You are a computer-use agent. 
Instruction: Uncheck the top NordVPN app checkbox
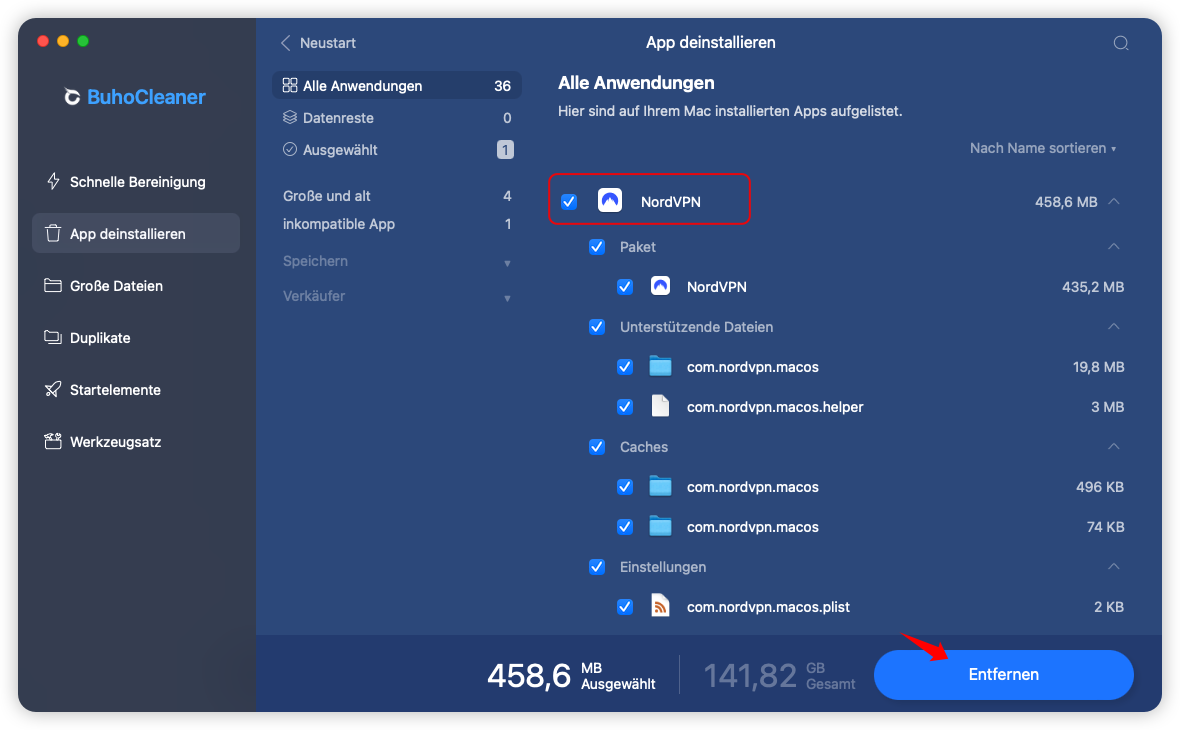click(x=569, y=201)
